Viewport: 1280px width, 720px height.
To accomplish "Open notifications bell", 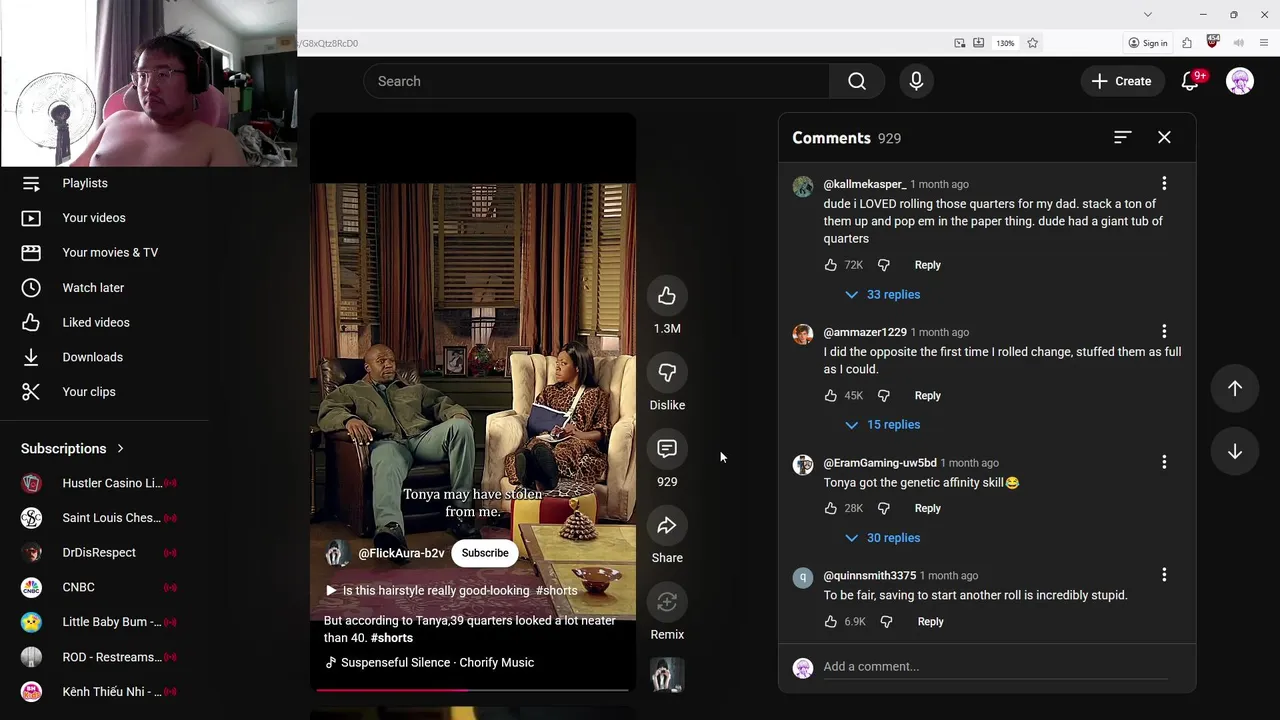I will point(1190,81).
